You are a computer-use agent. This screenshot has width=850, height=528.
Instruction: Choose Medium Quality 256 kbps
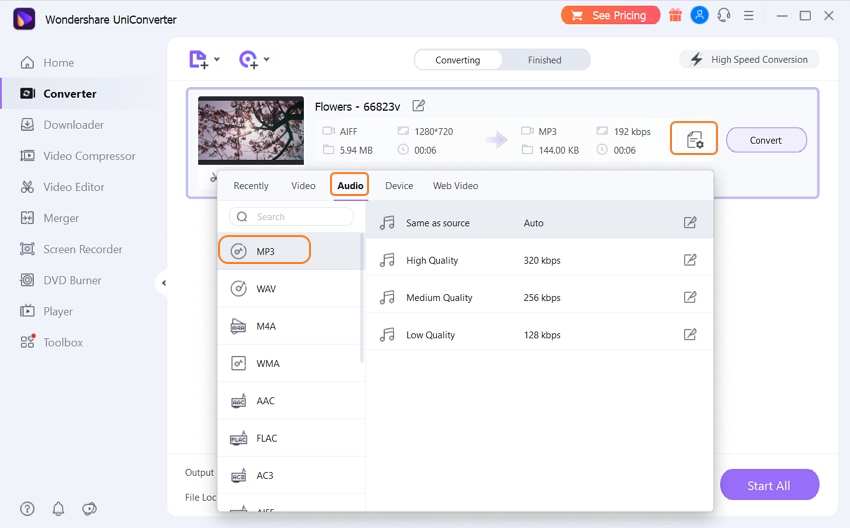539,297
